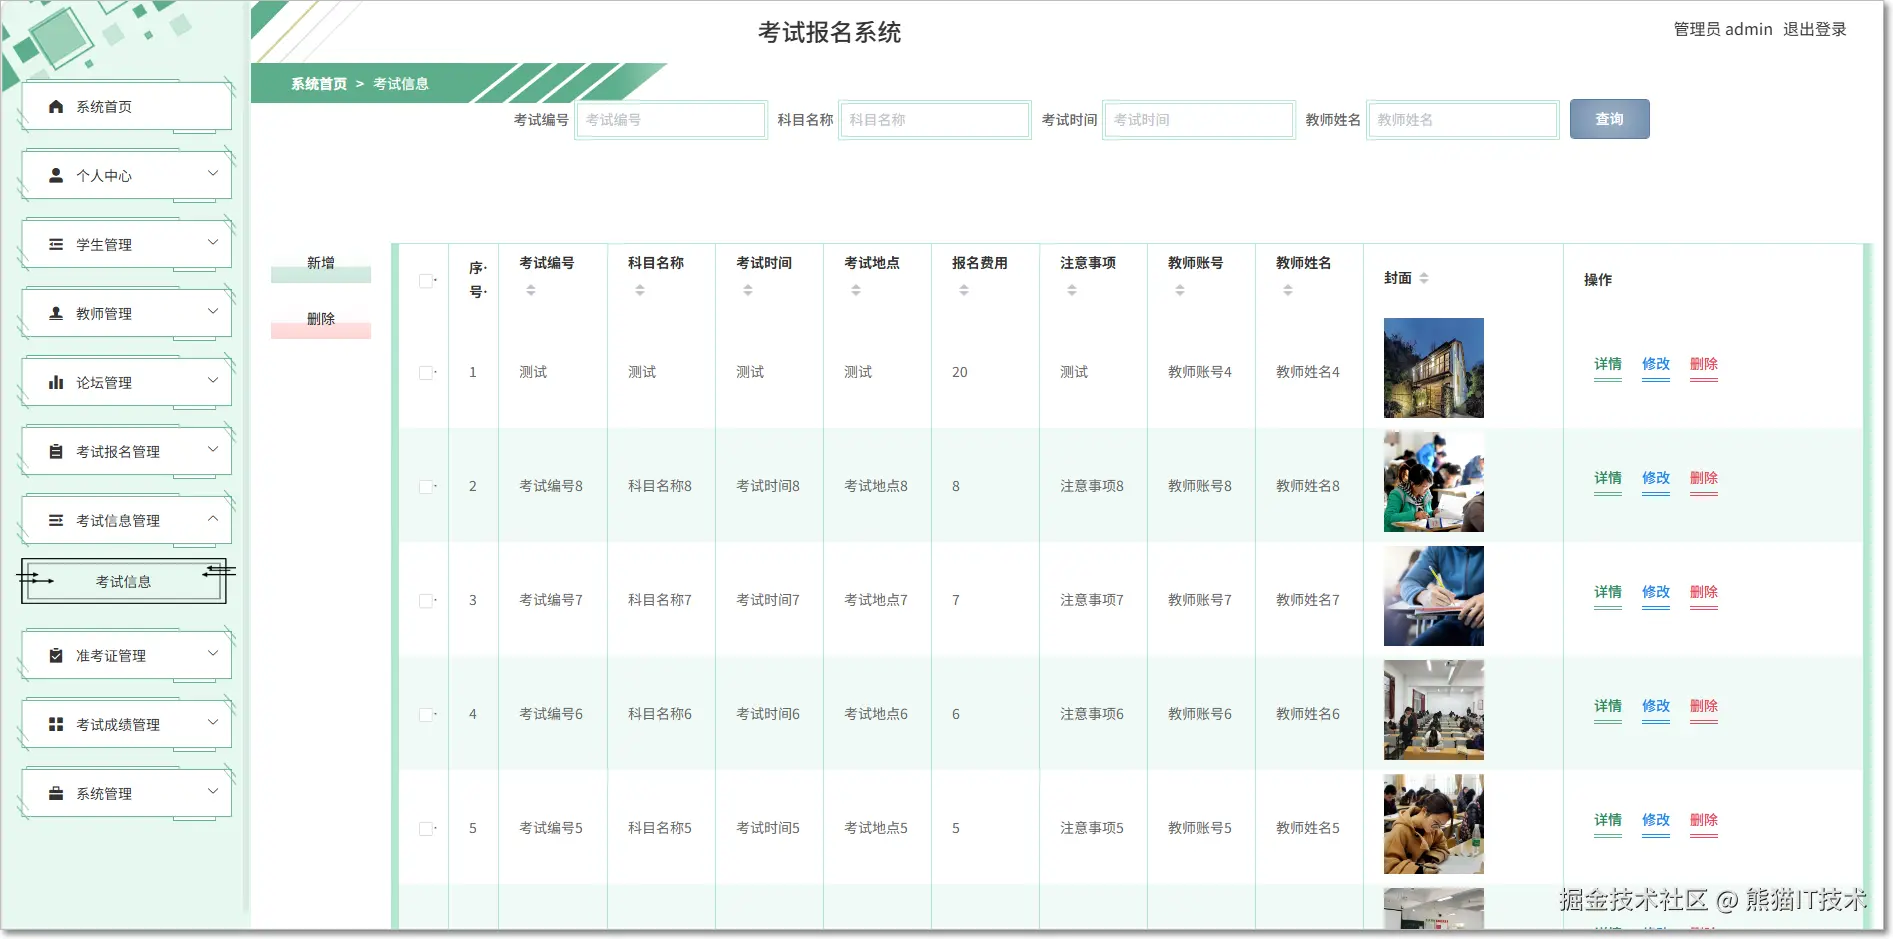
Task: Focus the 考试编号 search field
Action: tap(671, 120)
